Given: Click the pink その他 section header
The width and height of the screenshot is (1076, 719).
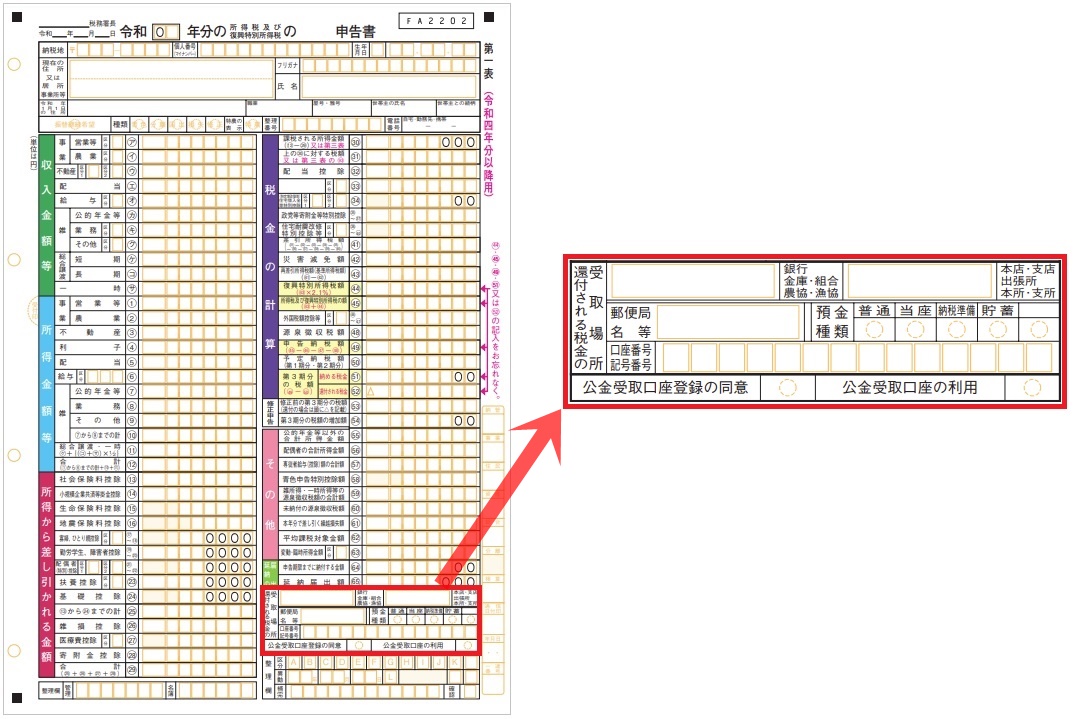Looking at the screenshot, I should 270,494.
